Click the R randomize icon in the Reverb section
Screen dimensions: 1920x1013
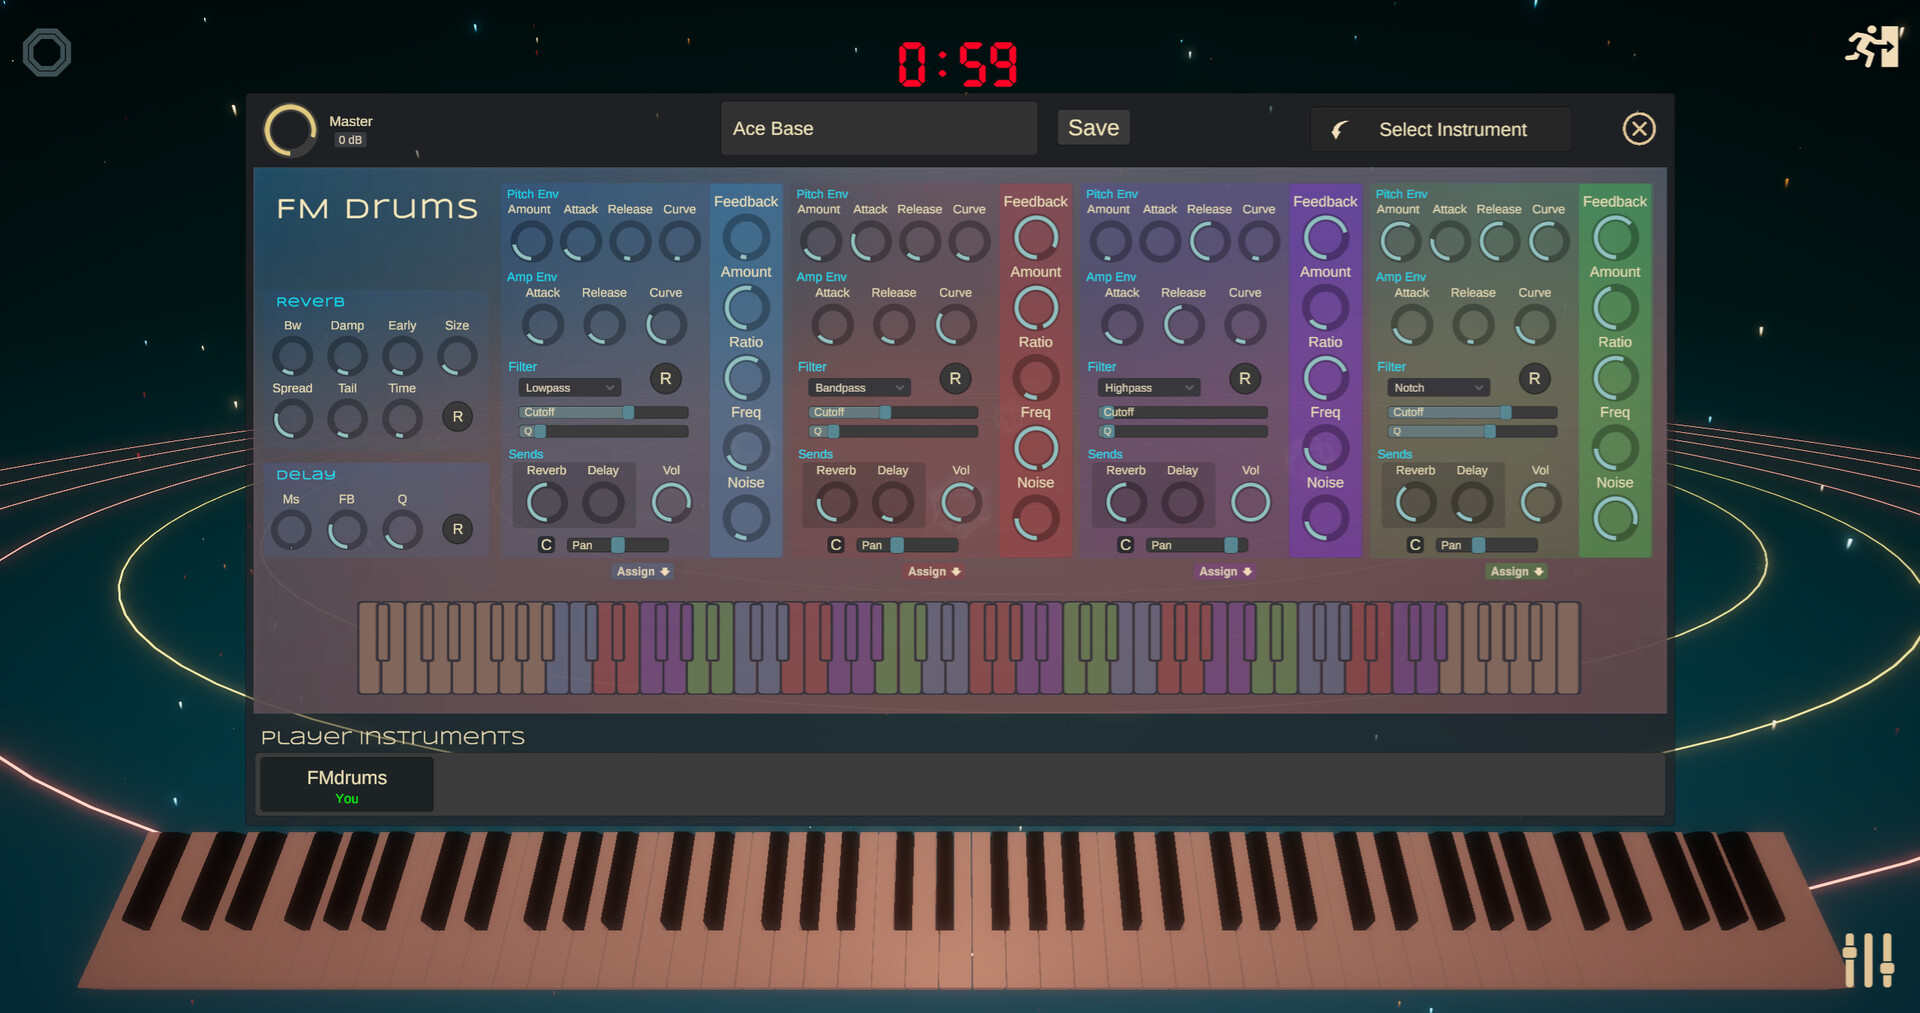click(457, 417)
